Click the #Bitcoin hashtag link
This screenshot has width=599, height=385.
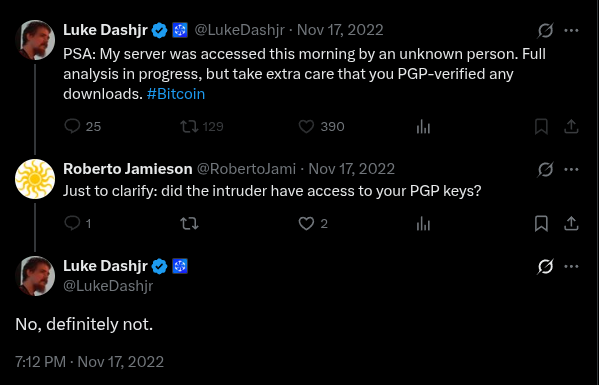point(176,94)
